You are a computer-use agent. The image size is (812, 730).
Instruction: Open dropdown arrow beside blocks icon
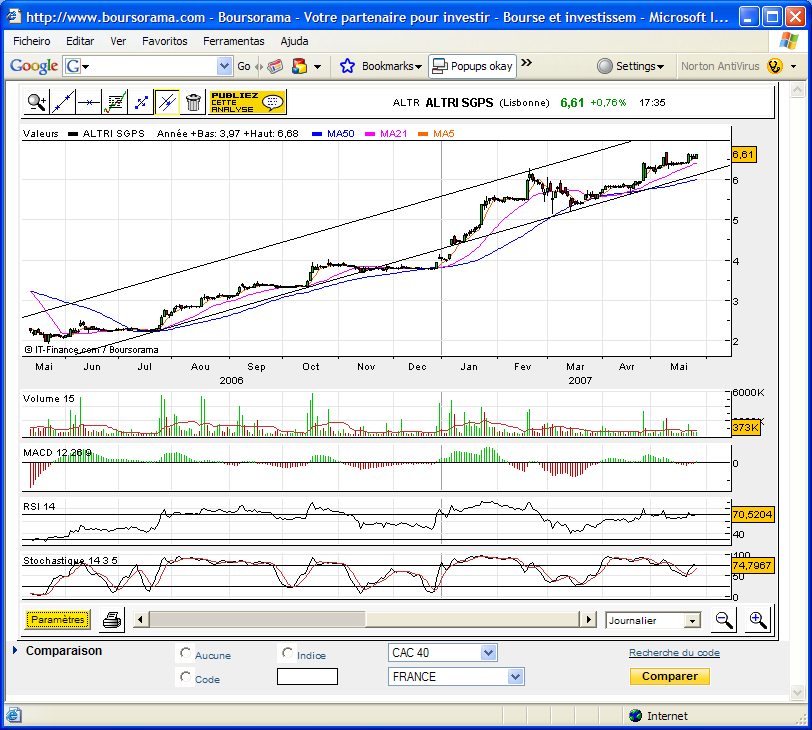coord(317,67)
